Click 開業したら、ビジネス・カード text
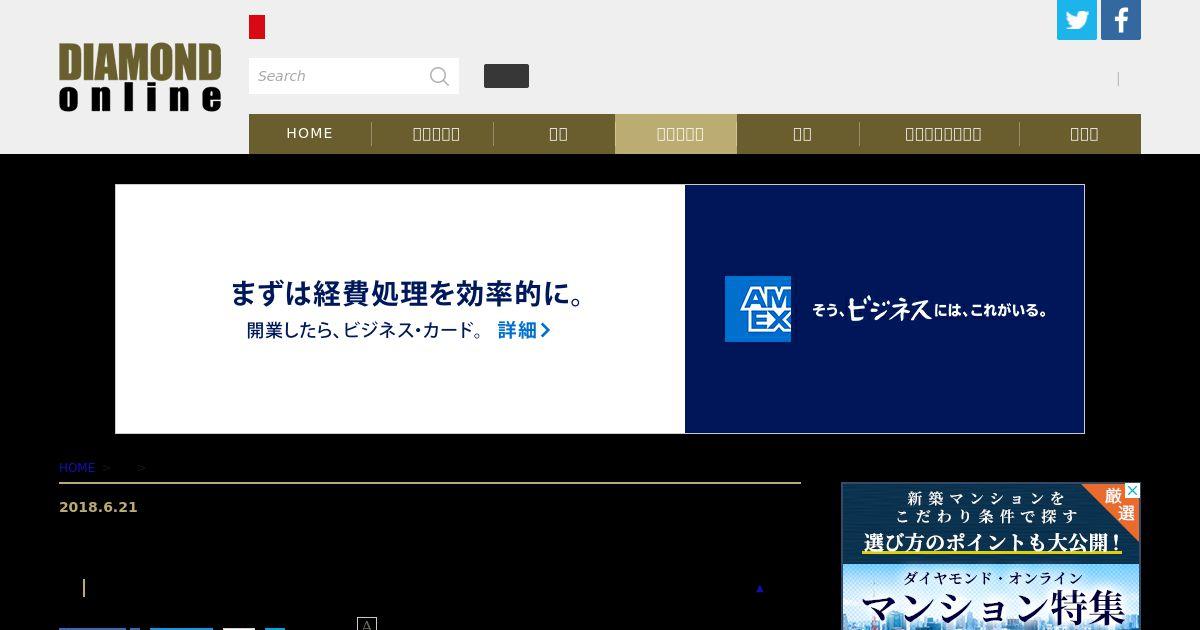 point(365,330)
